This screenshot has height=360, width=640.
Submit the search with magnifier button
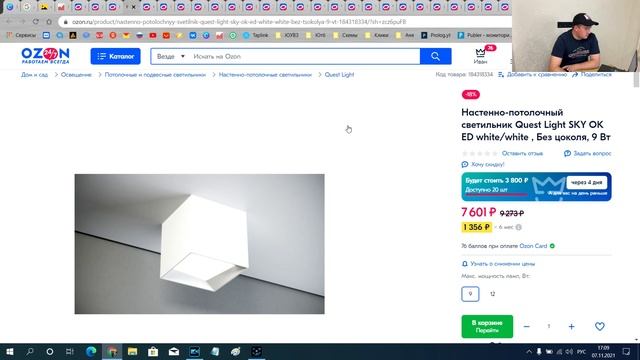click(x=436, y=56)
